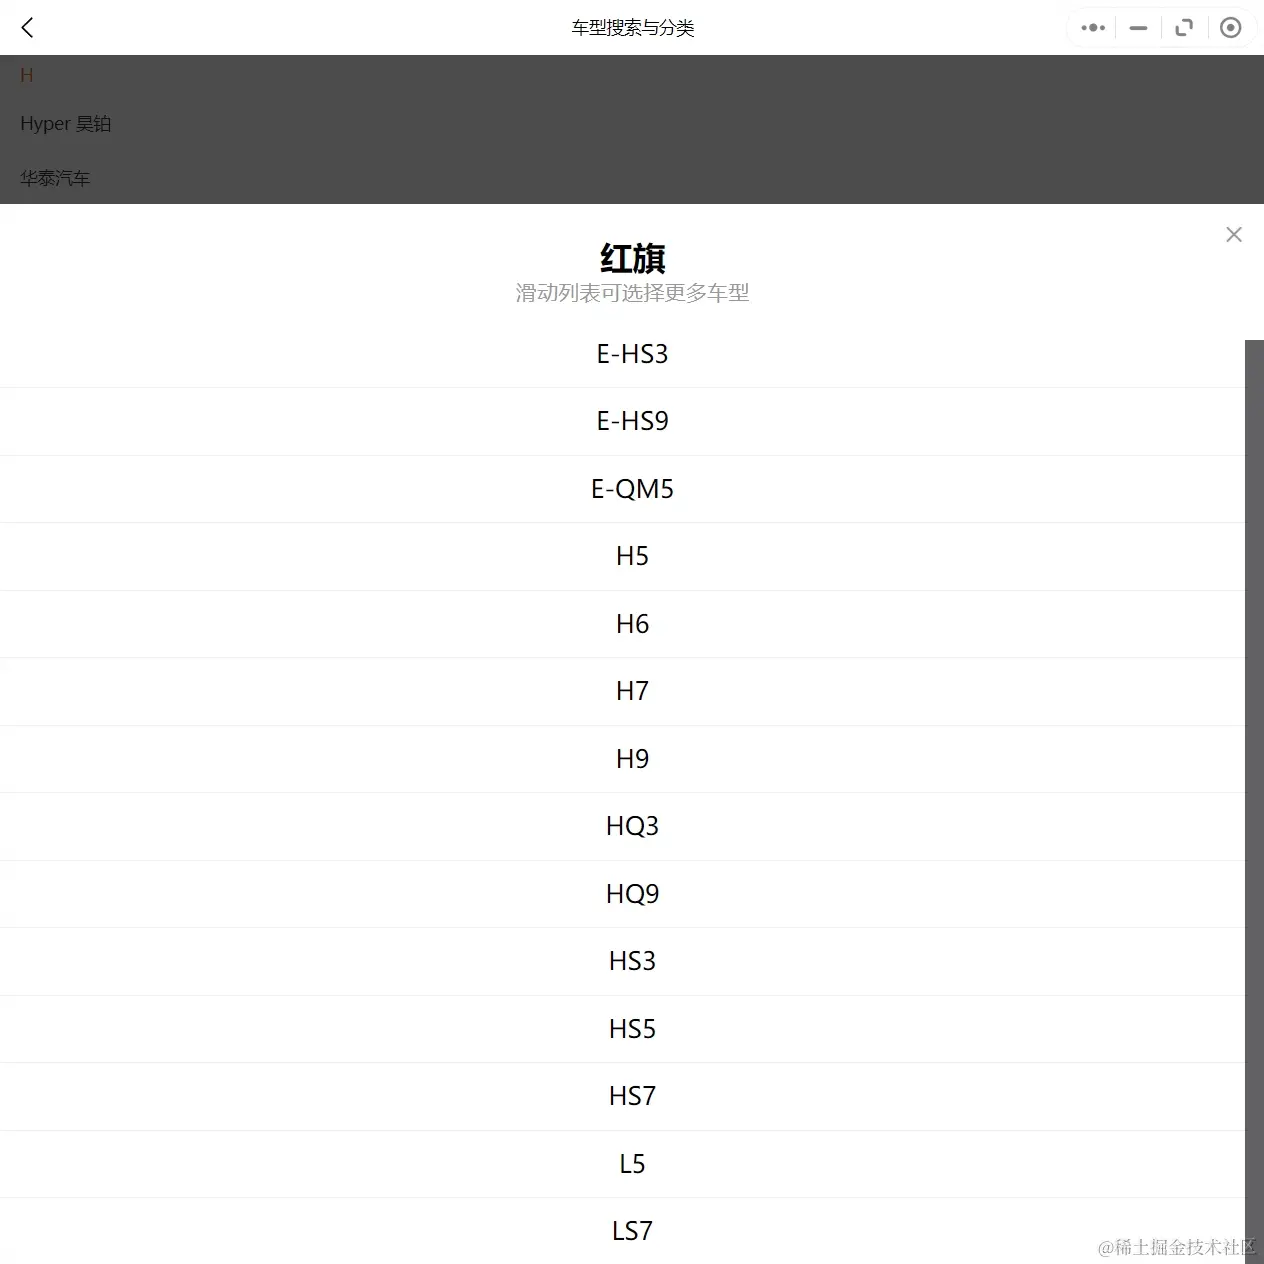Open the three-dot more options menu

[x=1093, y=28]
